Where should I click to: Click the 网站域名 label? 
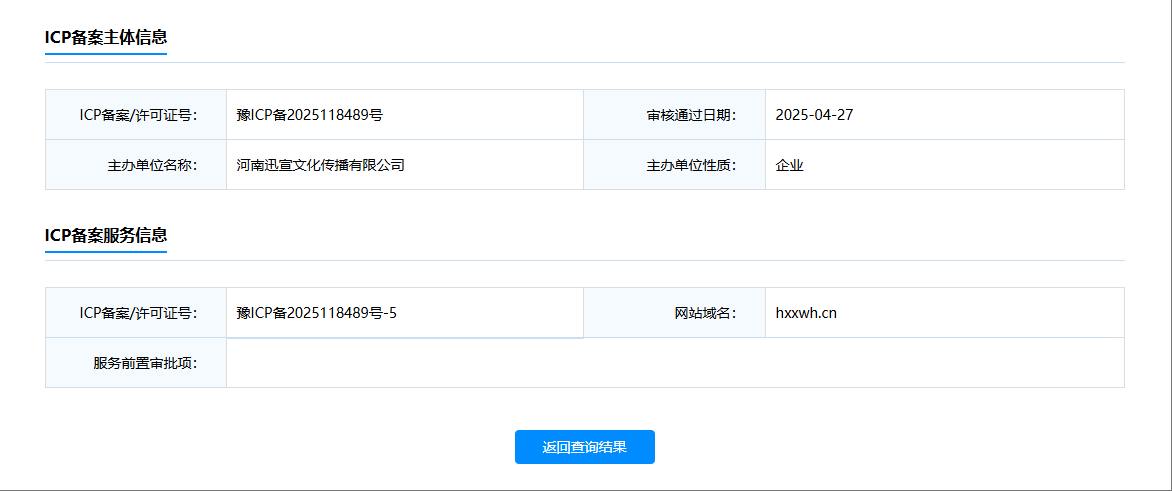pyautogui.click(x=706, y=313)
